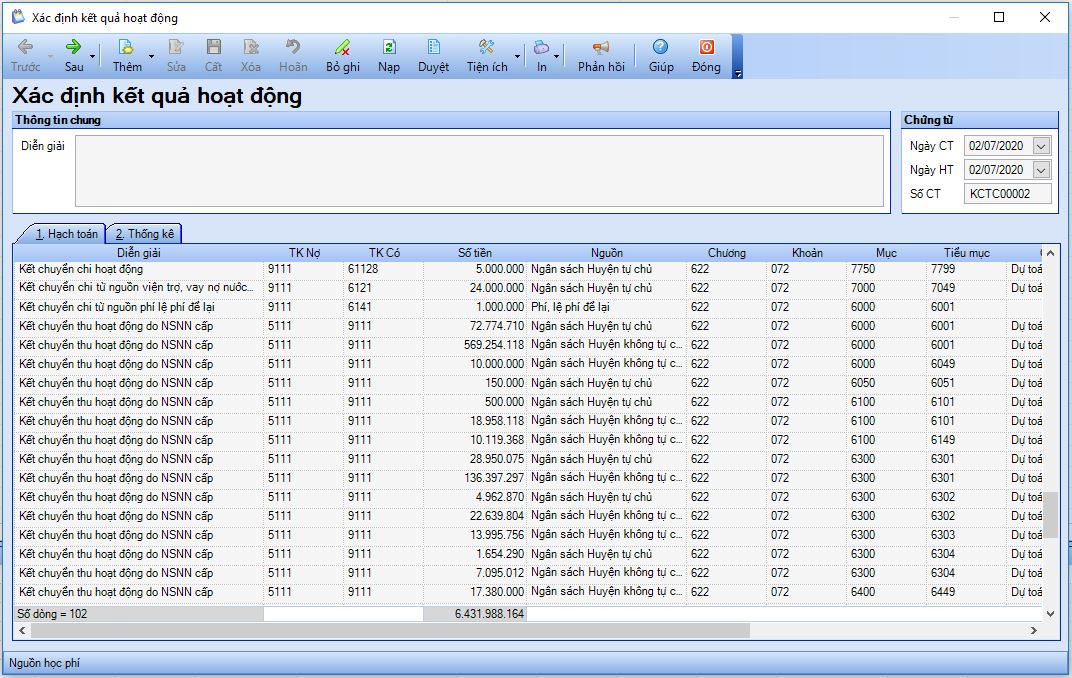Switch to the Thống kê tab
The height and width of the screenshot is (678, 1072).
[x=144, y=234]
